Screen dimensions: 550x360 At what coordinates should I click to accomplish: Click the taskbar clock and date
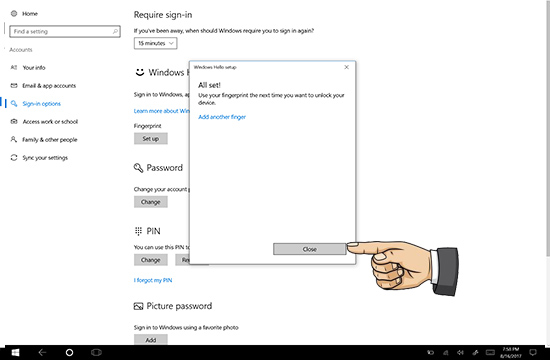tap(511, 352)
